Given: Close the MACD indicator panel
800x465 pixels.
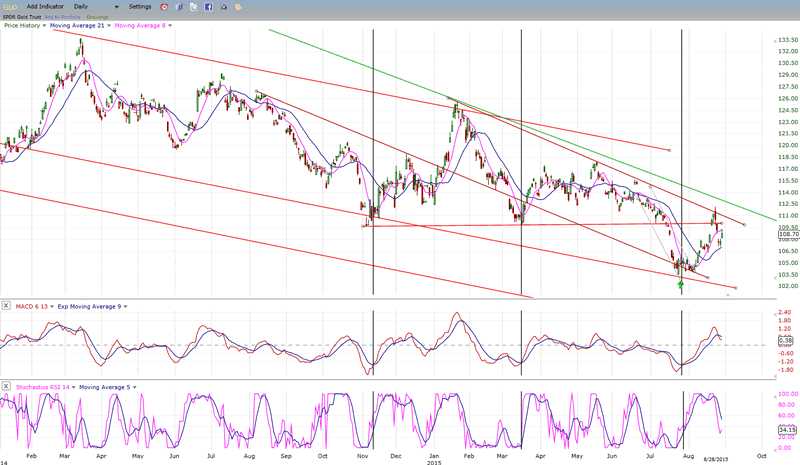Looking at the screenshot, I should click(5, 304).
